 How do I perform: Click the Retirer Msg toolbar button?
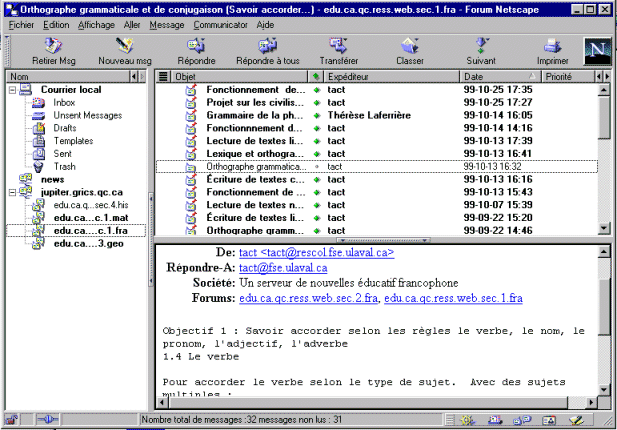point(54,51)
